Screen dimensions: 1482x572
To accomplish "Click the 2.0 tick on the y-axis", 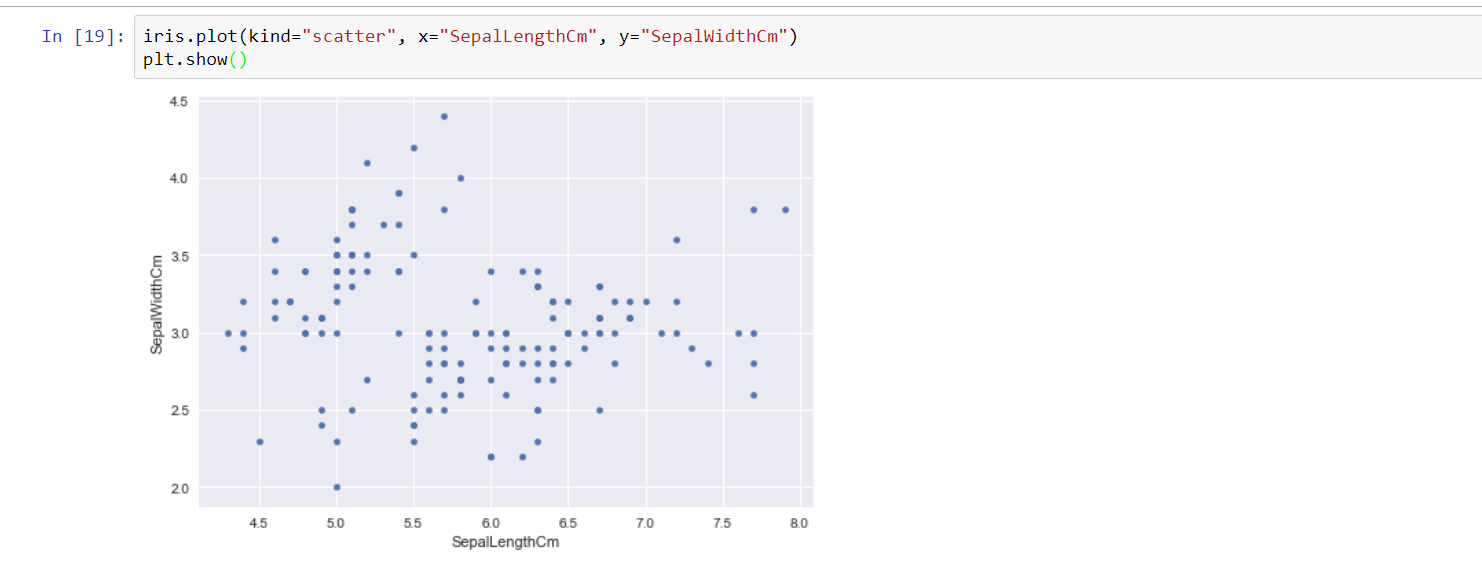I will pos(180,488).
